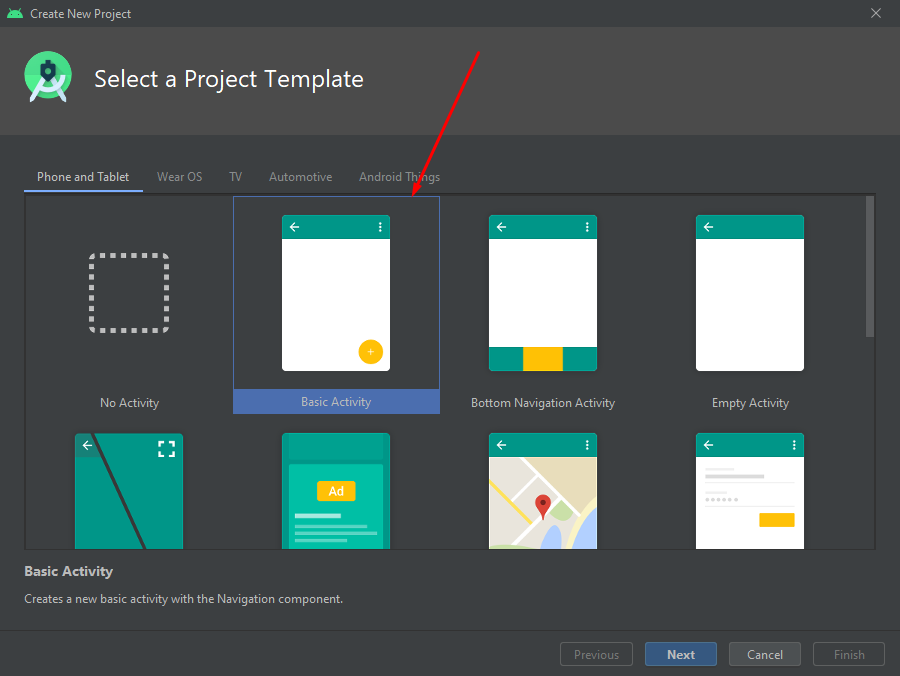Screen dimensions: 900x676
Task: Pick the Bottom Navigation Activity template
Action: pyautogui.click(x=543, y=293)
